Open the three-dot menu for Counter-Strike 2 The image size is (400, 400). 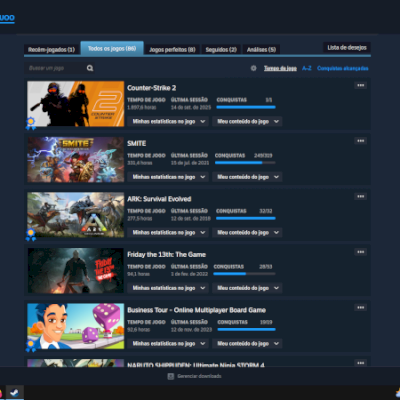361,85
